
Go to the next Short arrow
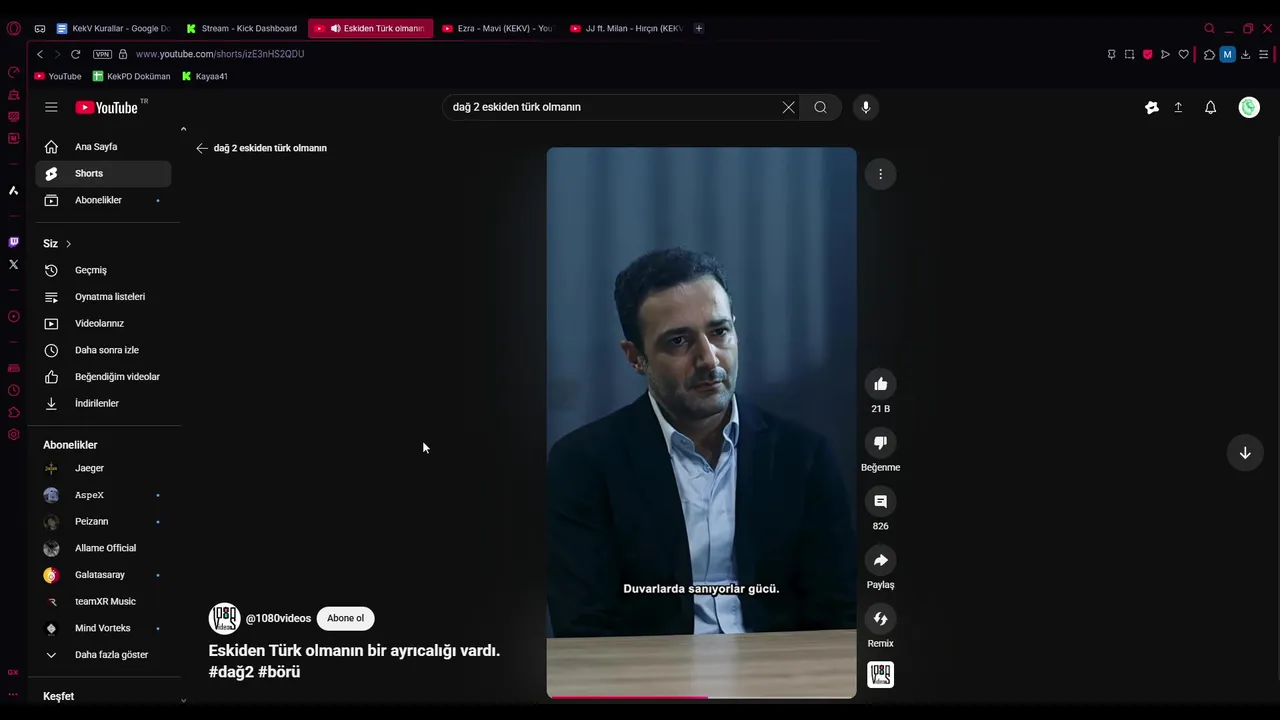click(x=1245, y=453)
